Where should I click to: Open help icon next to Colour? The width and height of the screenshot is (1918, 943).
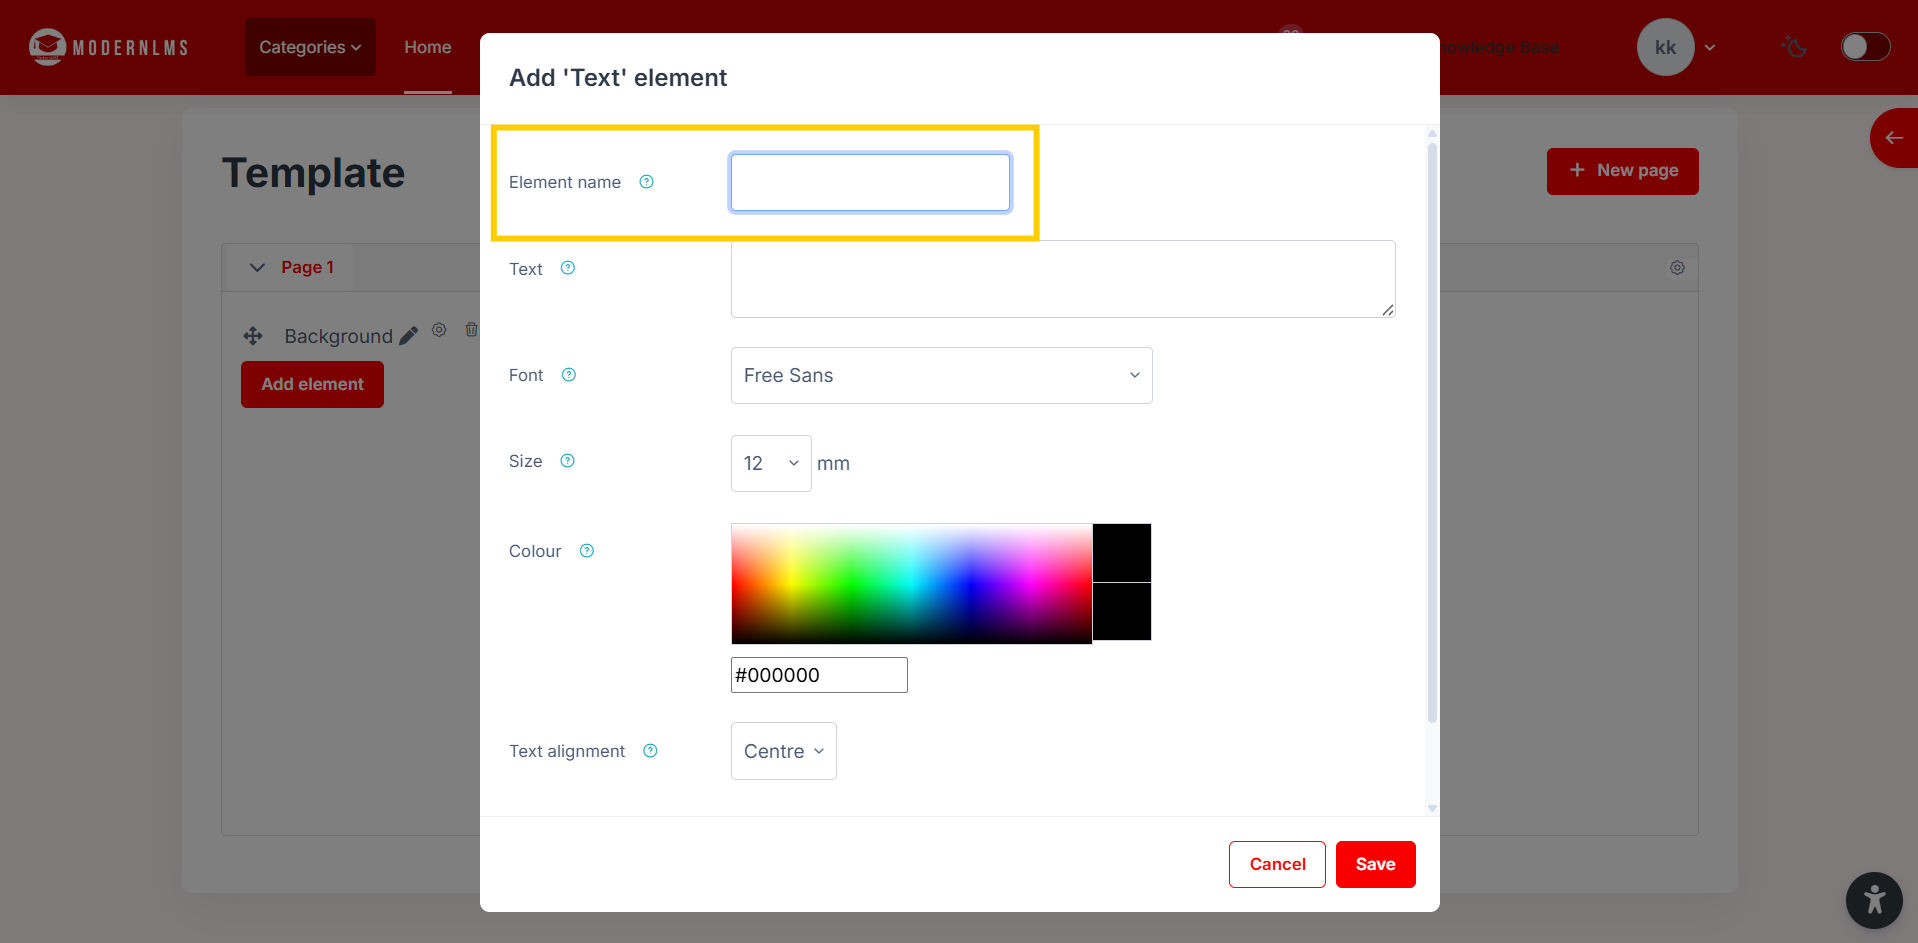point(587,551)
